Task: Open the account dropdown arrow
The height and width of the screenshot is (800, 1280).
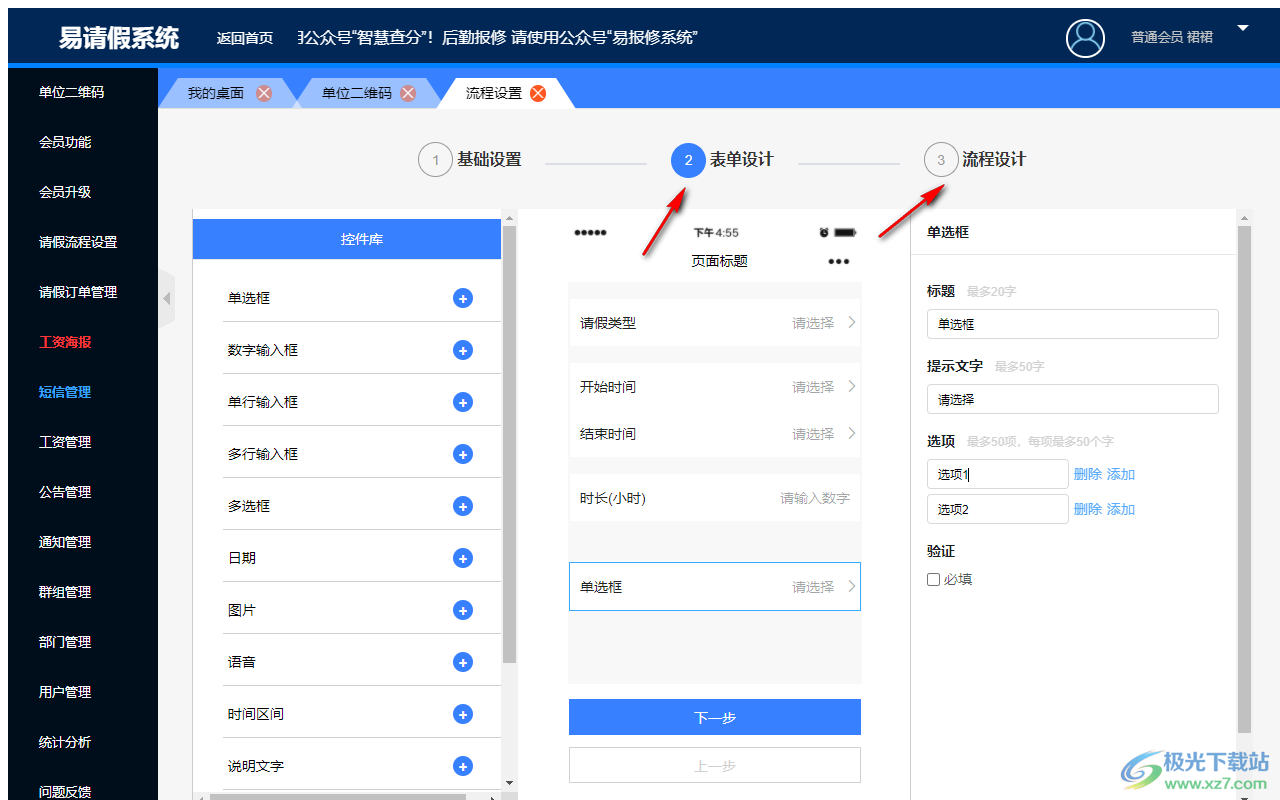Action: [x=1243, y=29]
